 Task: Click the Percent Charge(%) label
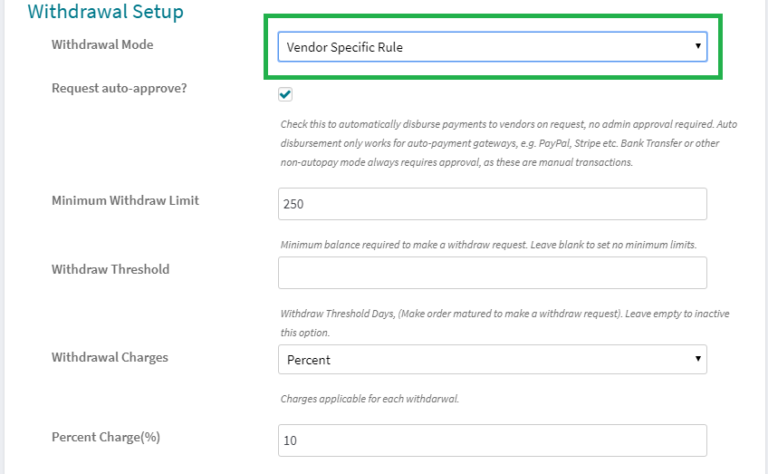coord(106,437)
